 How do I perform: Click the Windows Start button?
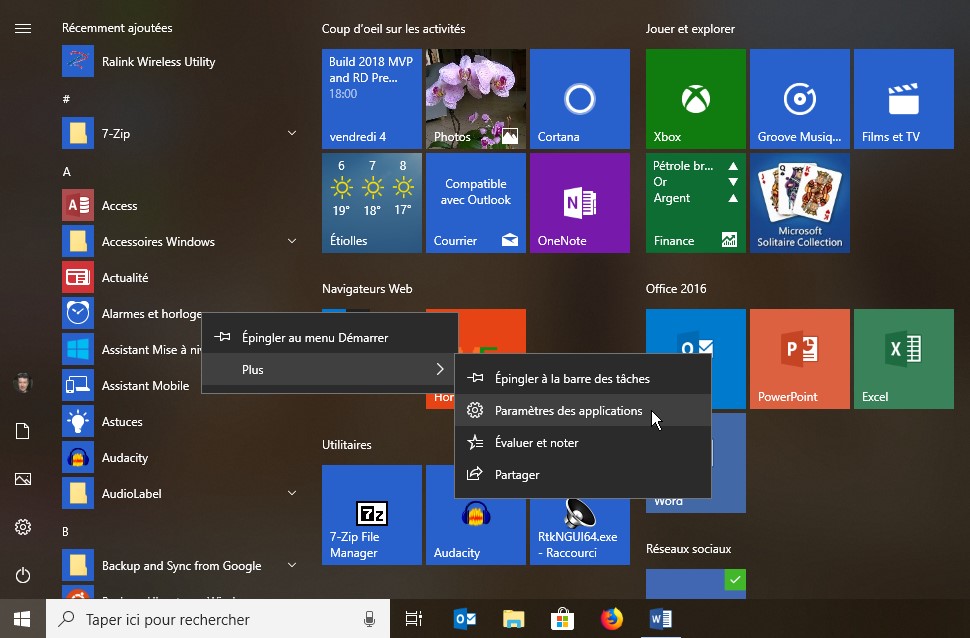pyautogui.click(x=22, y=620)
